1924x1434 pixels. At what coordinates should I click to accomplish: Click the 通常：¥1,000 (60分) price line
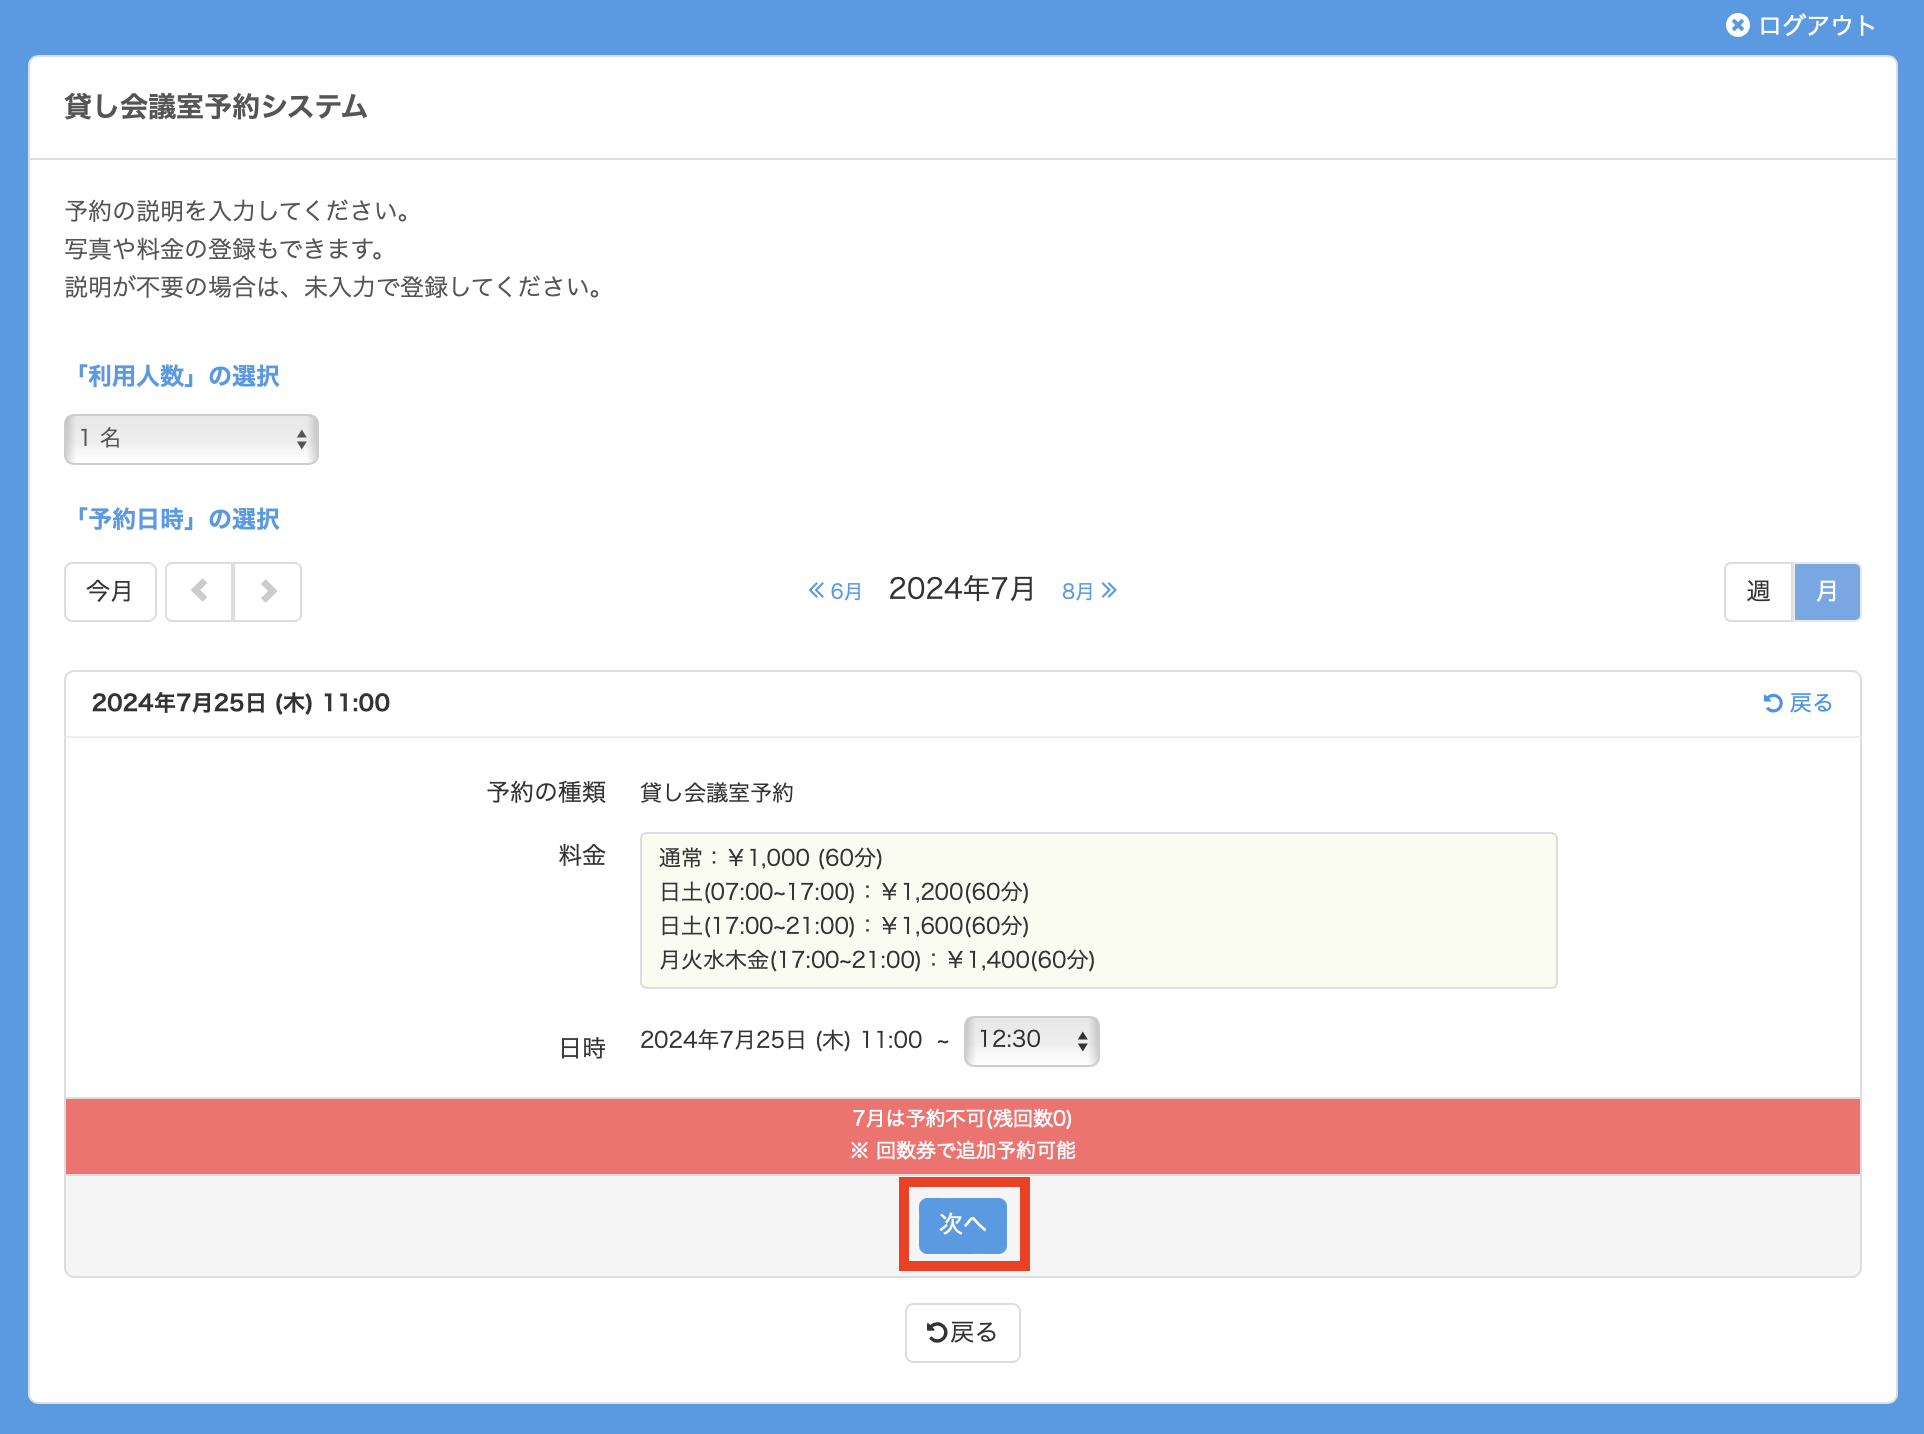click(x=770, y=858)
